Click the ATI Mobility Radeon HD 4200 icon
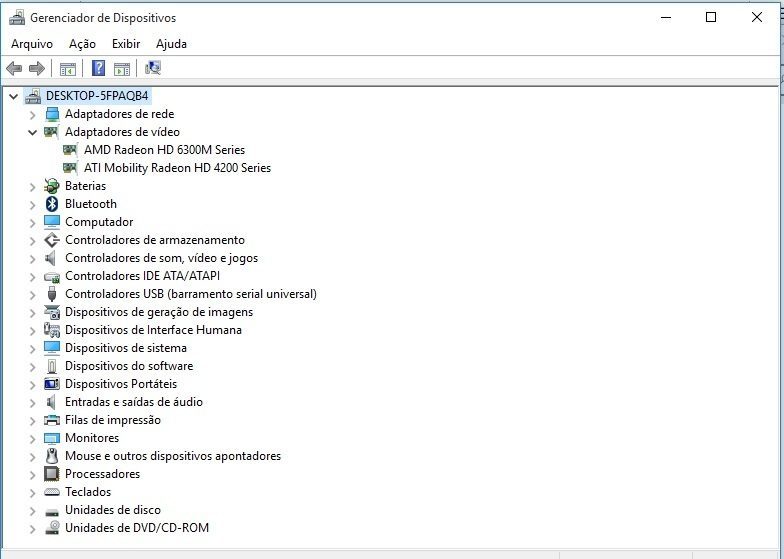The width and height of the screenshot is (784, 559). [70, 168]
